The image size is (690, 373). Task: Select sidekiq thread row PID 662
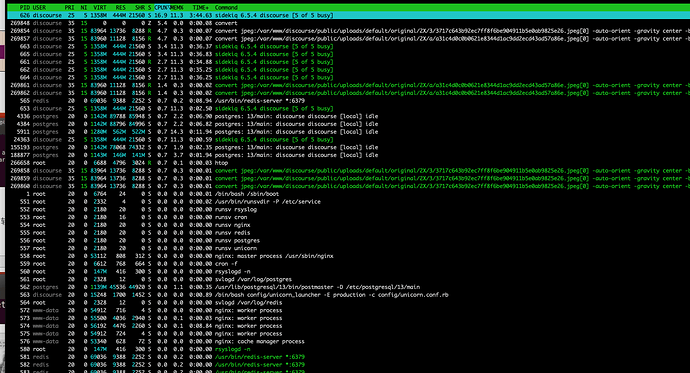pos(349,70)
